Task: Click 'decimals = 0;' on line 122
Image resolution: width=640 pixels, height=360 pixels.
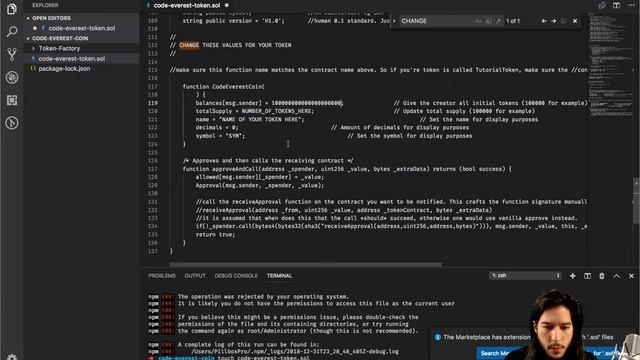Action: click(217, 128)
